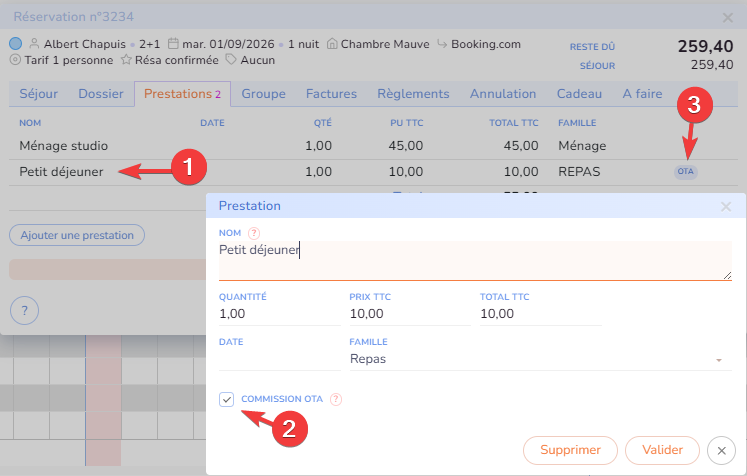
Task: Click the help icon next to NOM
Action: tap(253, 233)
